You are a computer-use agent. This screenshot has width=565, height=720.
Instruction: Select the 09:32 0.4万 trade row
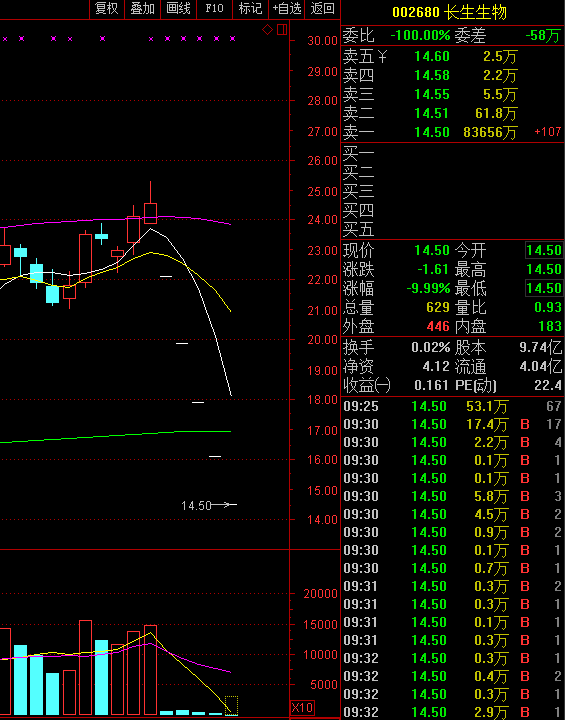tap(452, 677)
